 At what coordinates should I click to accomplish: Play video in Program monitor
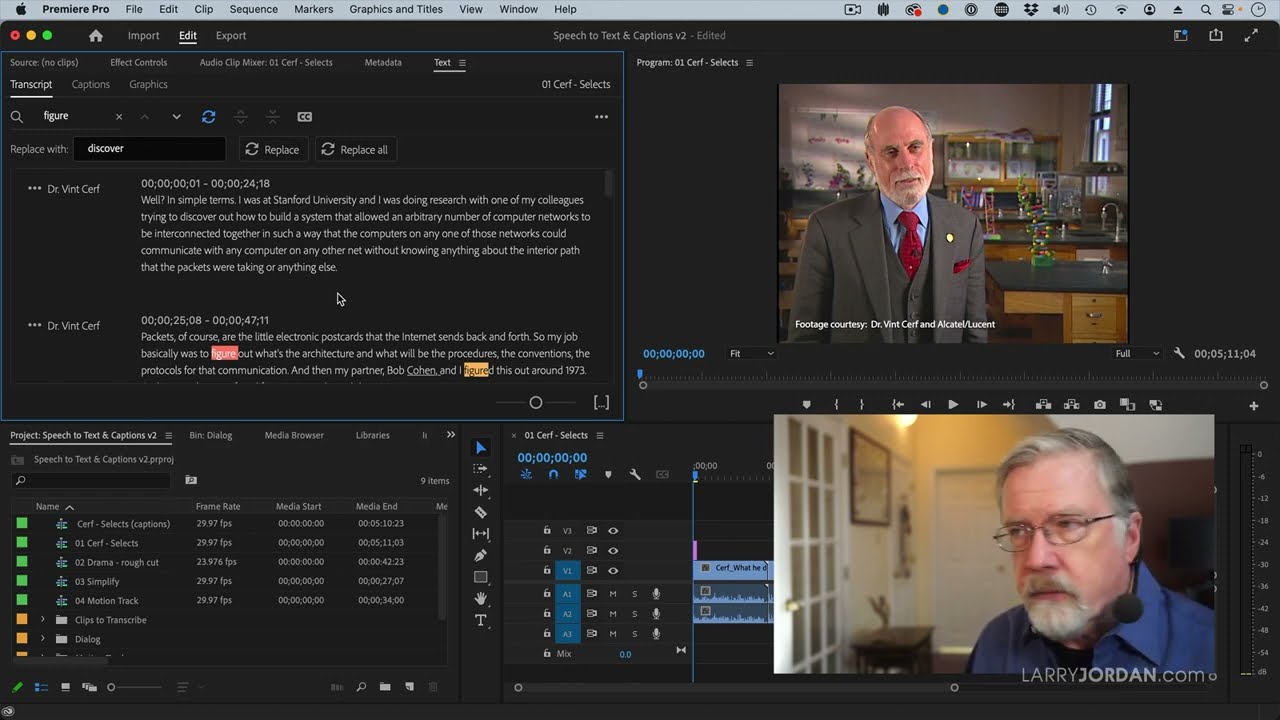tap(953, 405)
